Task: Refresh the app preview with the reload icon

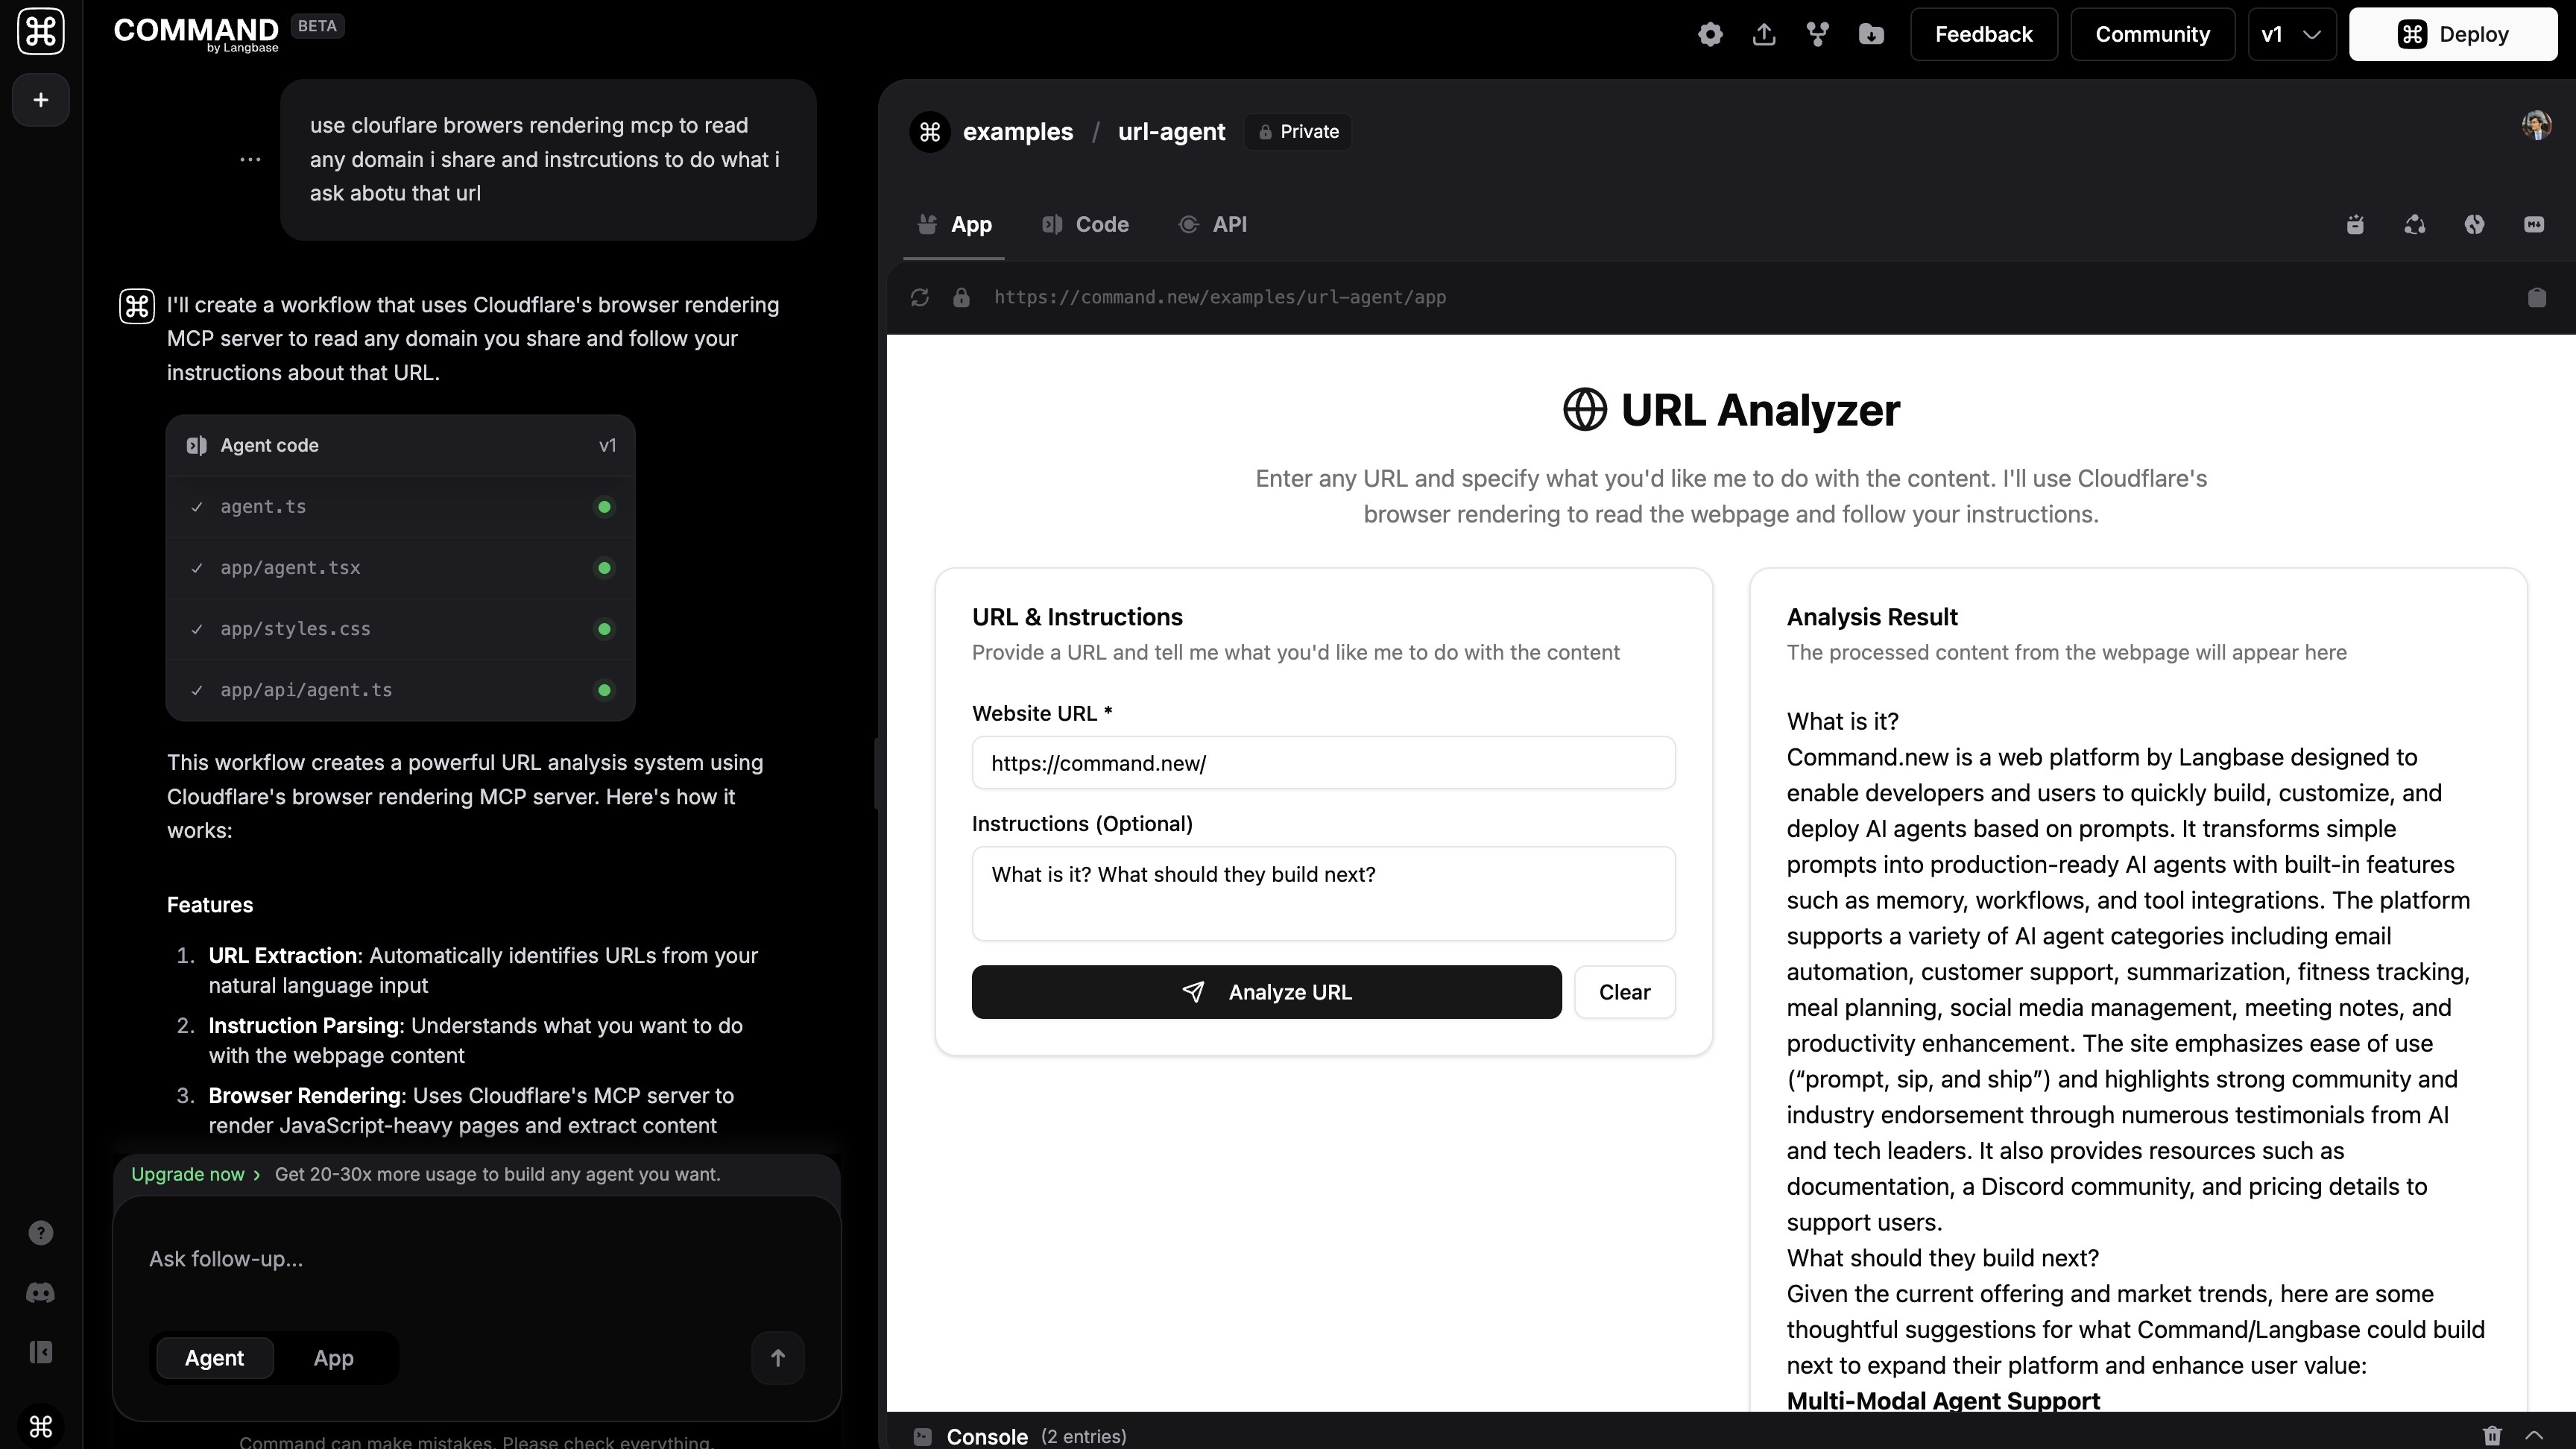Action: click(x=919, y=297)
